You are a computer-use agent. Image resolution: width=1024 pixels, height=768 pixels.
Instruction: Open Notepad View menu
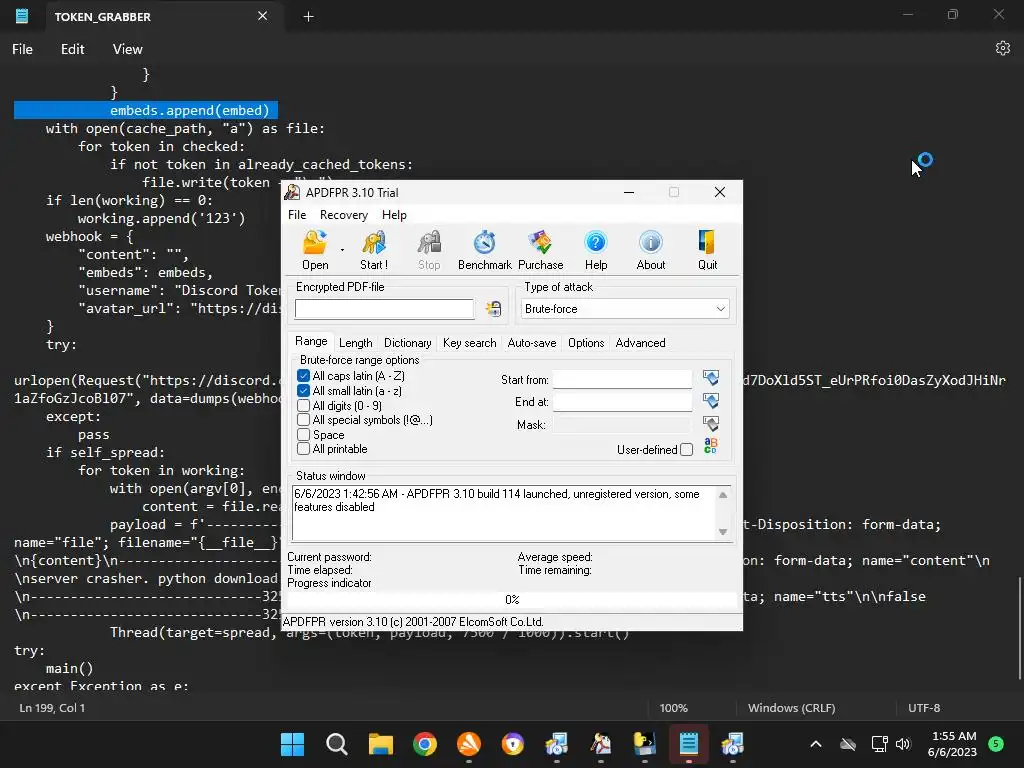pyautogui.click(x=127, y=49)
